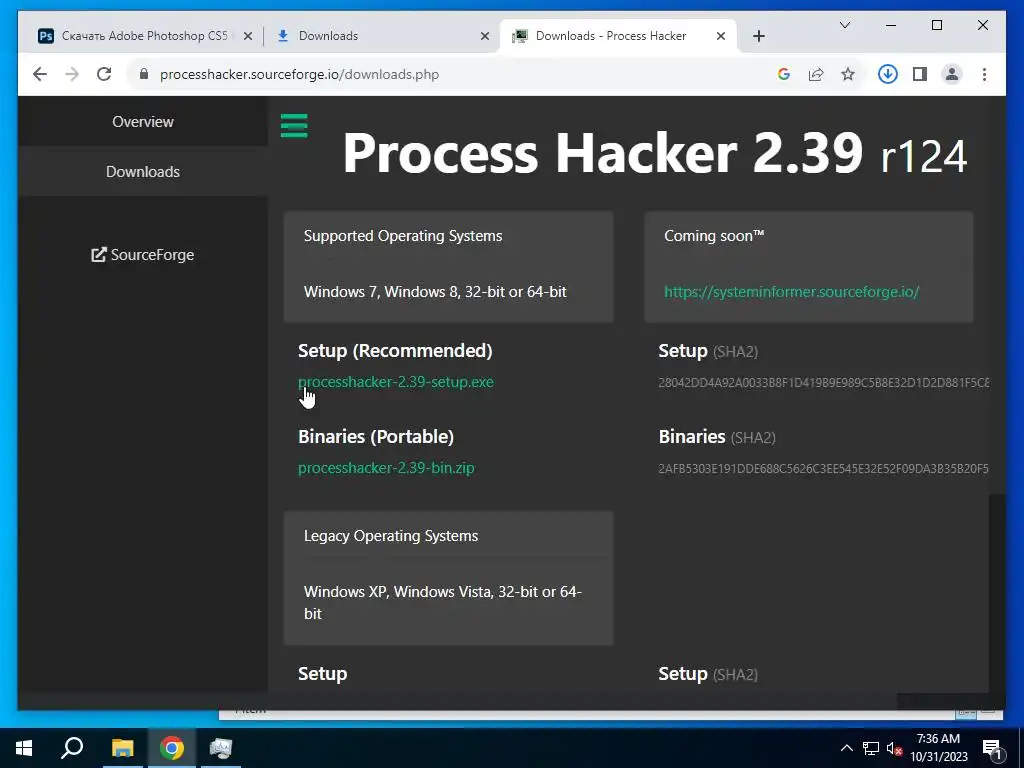1024x768 pixels.
Task: Click the muted volume tray icon
Action: 894,749
